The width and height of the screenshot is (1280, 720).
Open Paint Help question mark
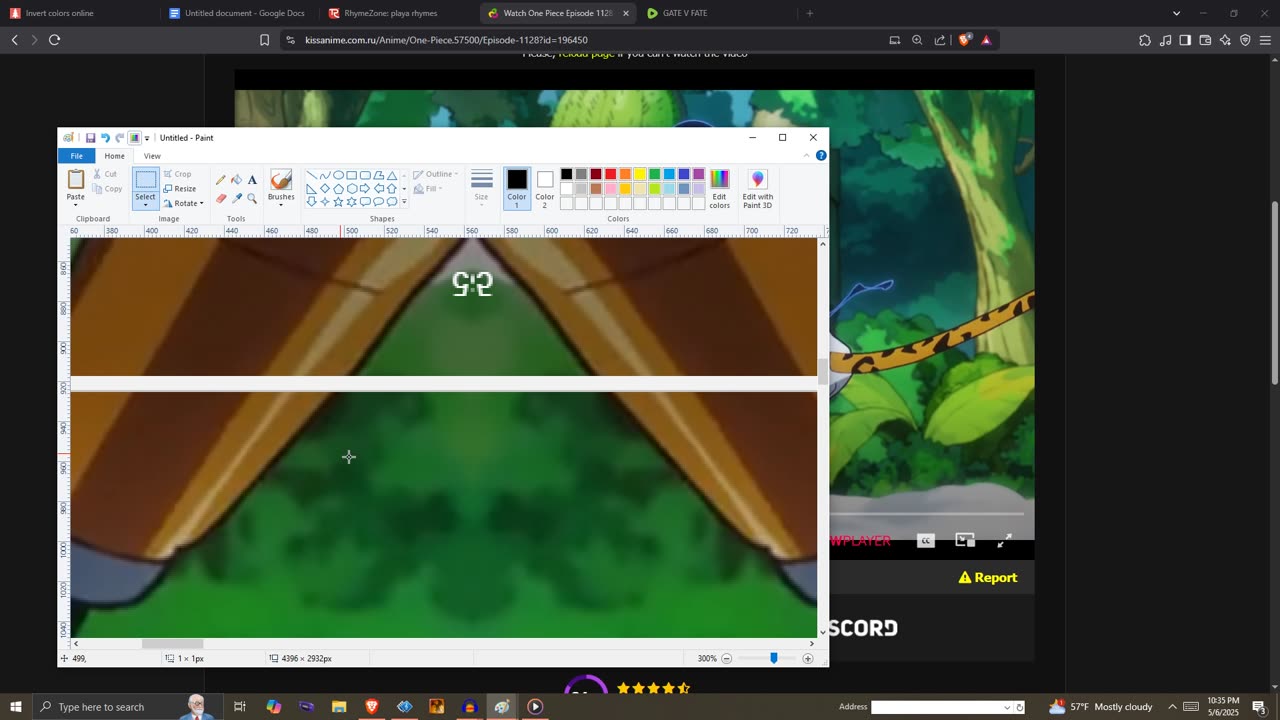click(821, 156)
